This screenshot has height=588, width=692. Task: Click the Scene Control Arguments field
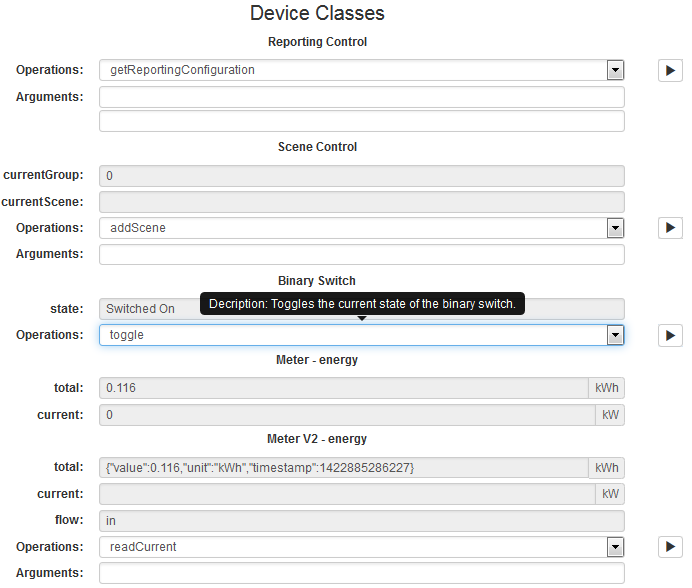point(361,254)
